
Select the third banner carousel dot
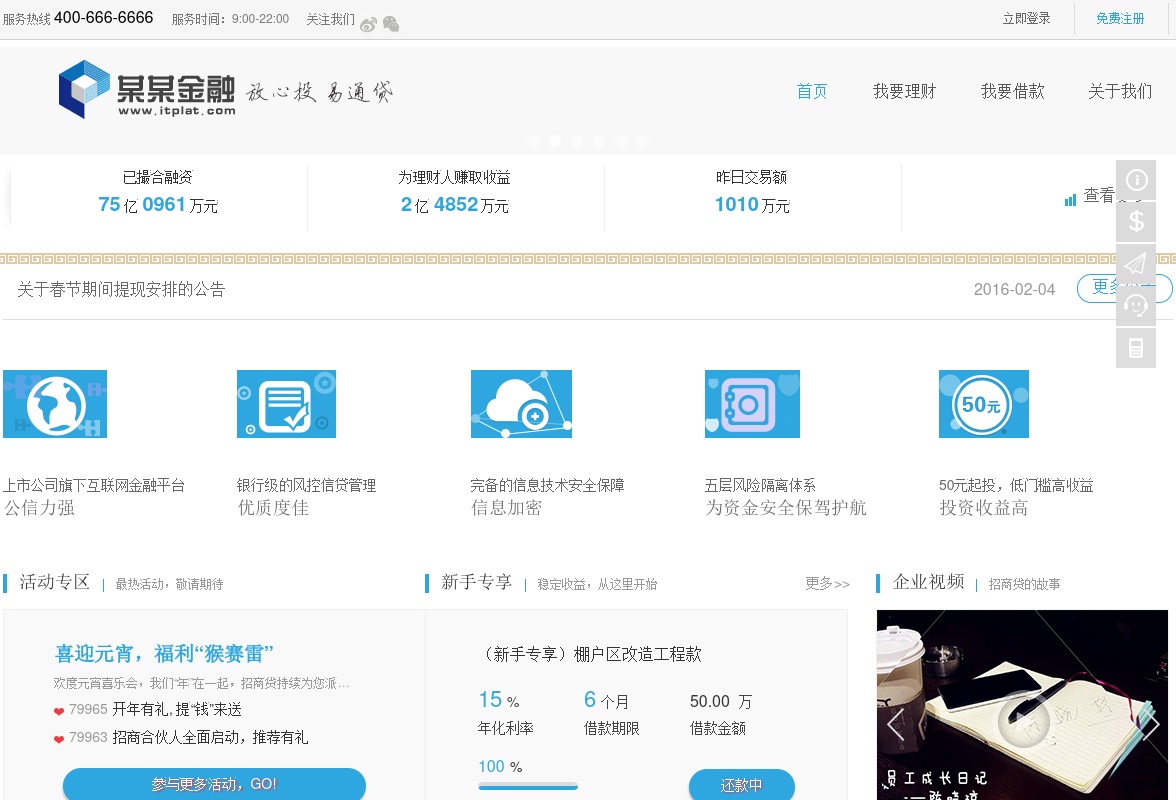tap(577, 142)
